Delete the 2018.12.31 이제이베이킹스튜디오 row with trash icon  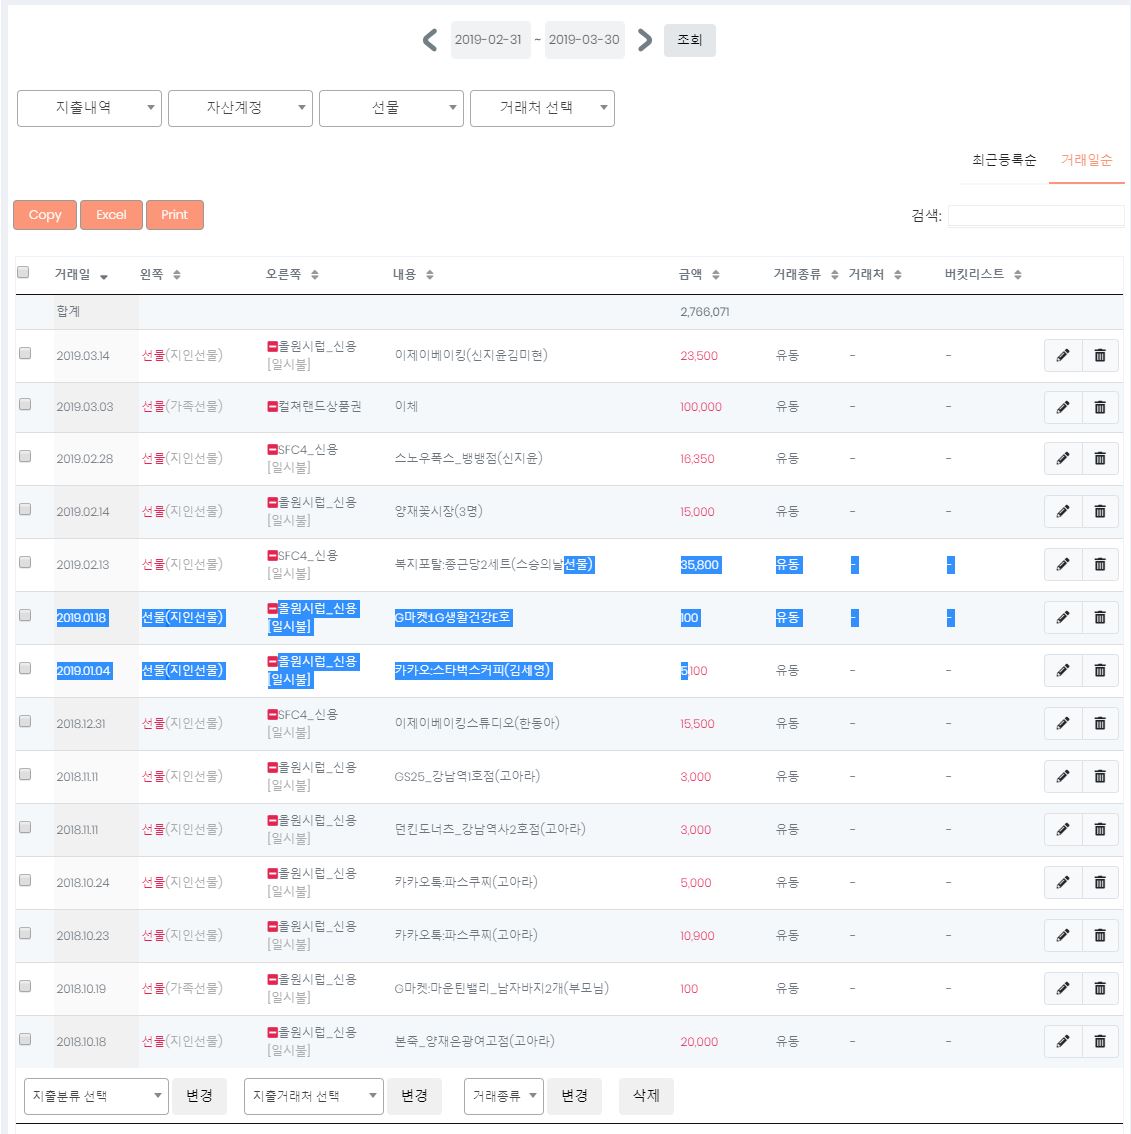click(1100, 723)
